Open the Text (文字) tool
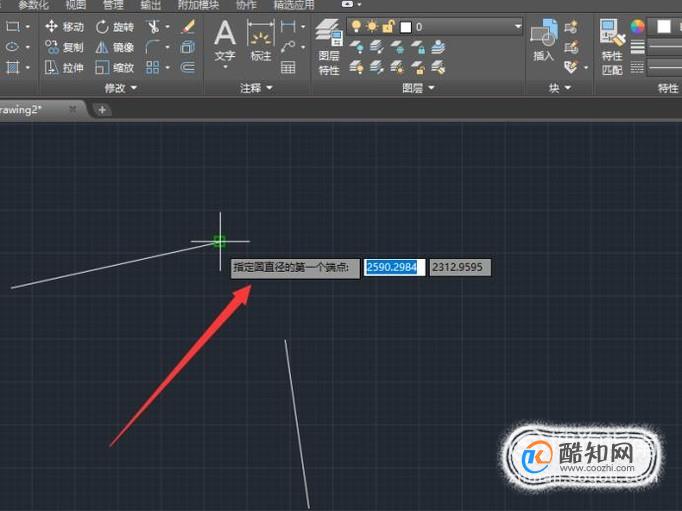The height and width of the screenshot is (511, 682). coord(225,43)
